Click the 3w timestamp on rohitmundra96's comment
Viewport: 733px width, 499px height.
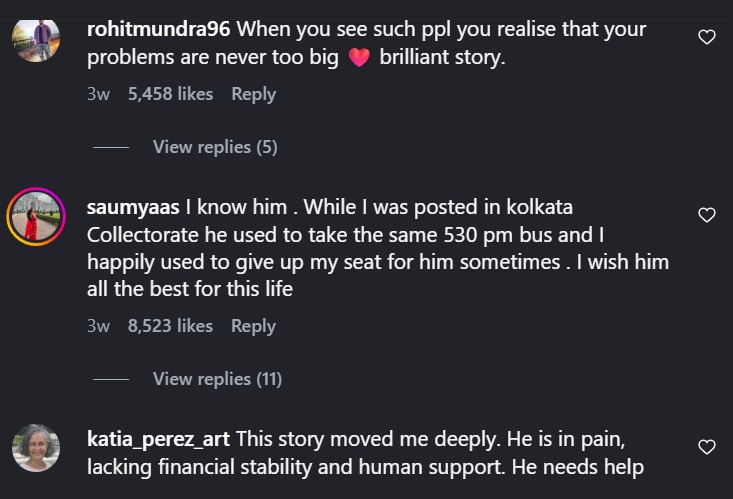tap(98, 94)
